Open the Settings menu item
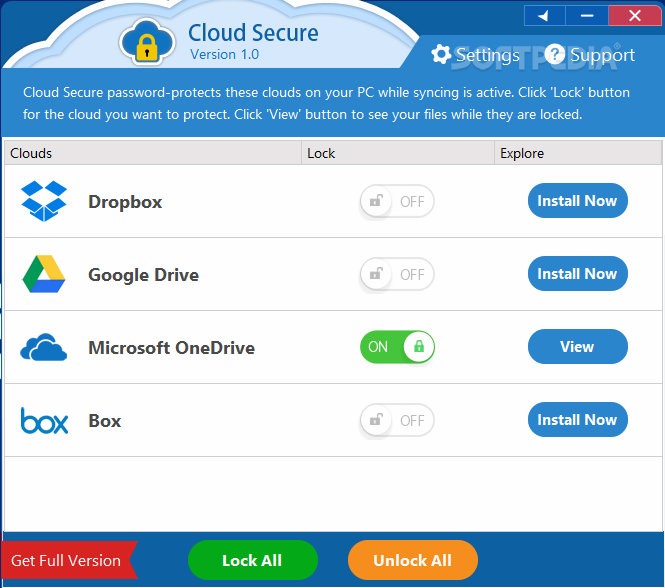The image size is (665, 588). tap(487, 55)
